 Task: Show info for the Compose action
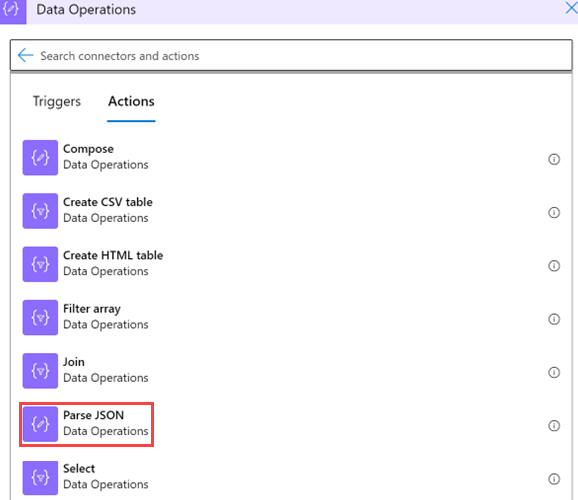coord(554,159)
